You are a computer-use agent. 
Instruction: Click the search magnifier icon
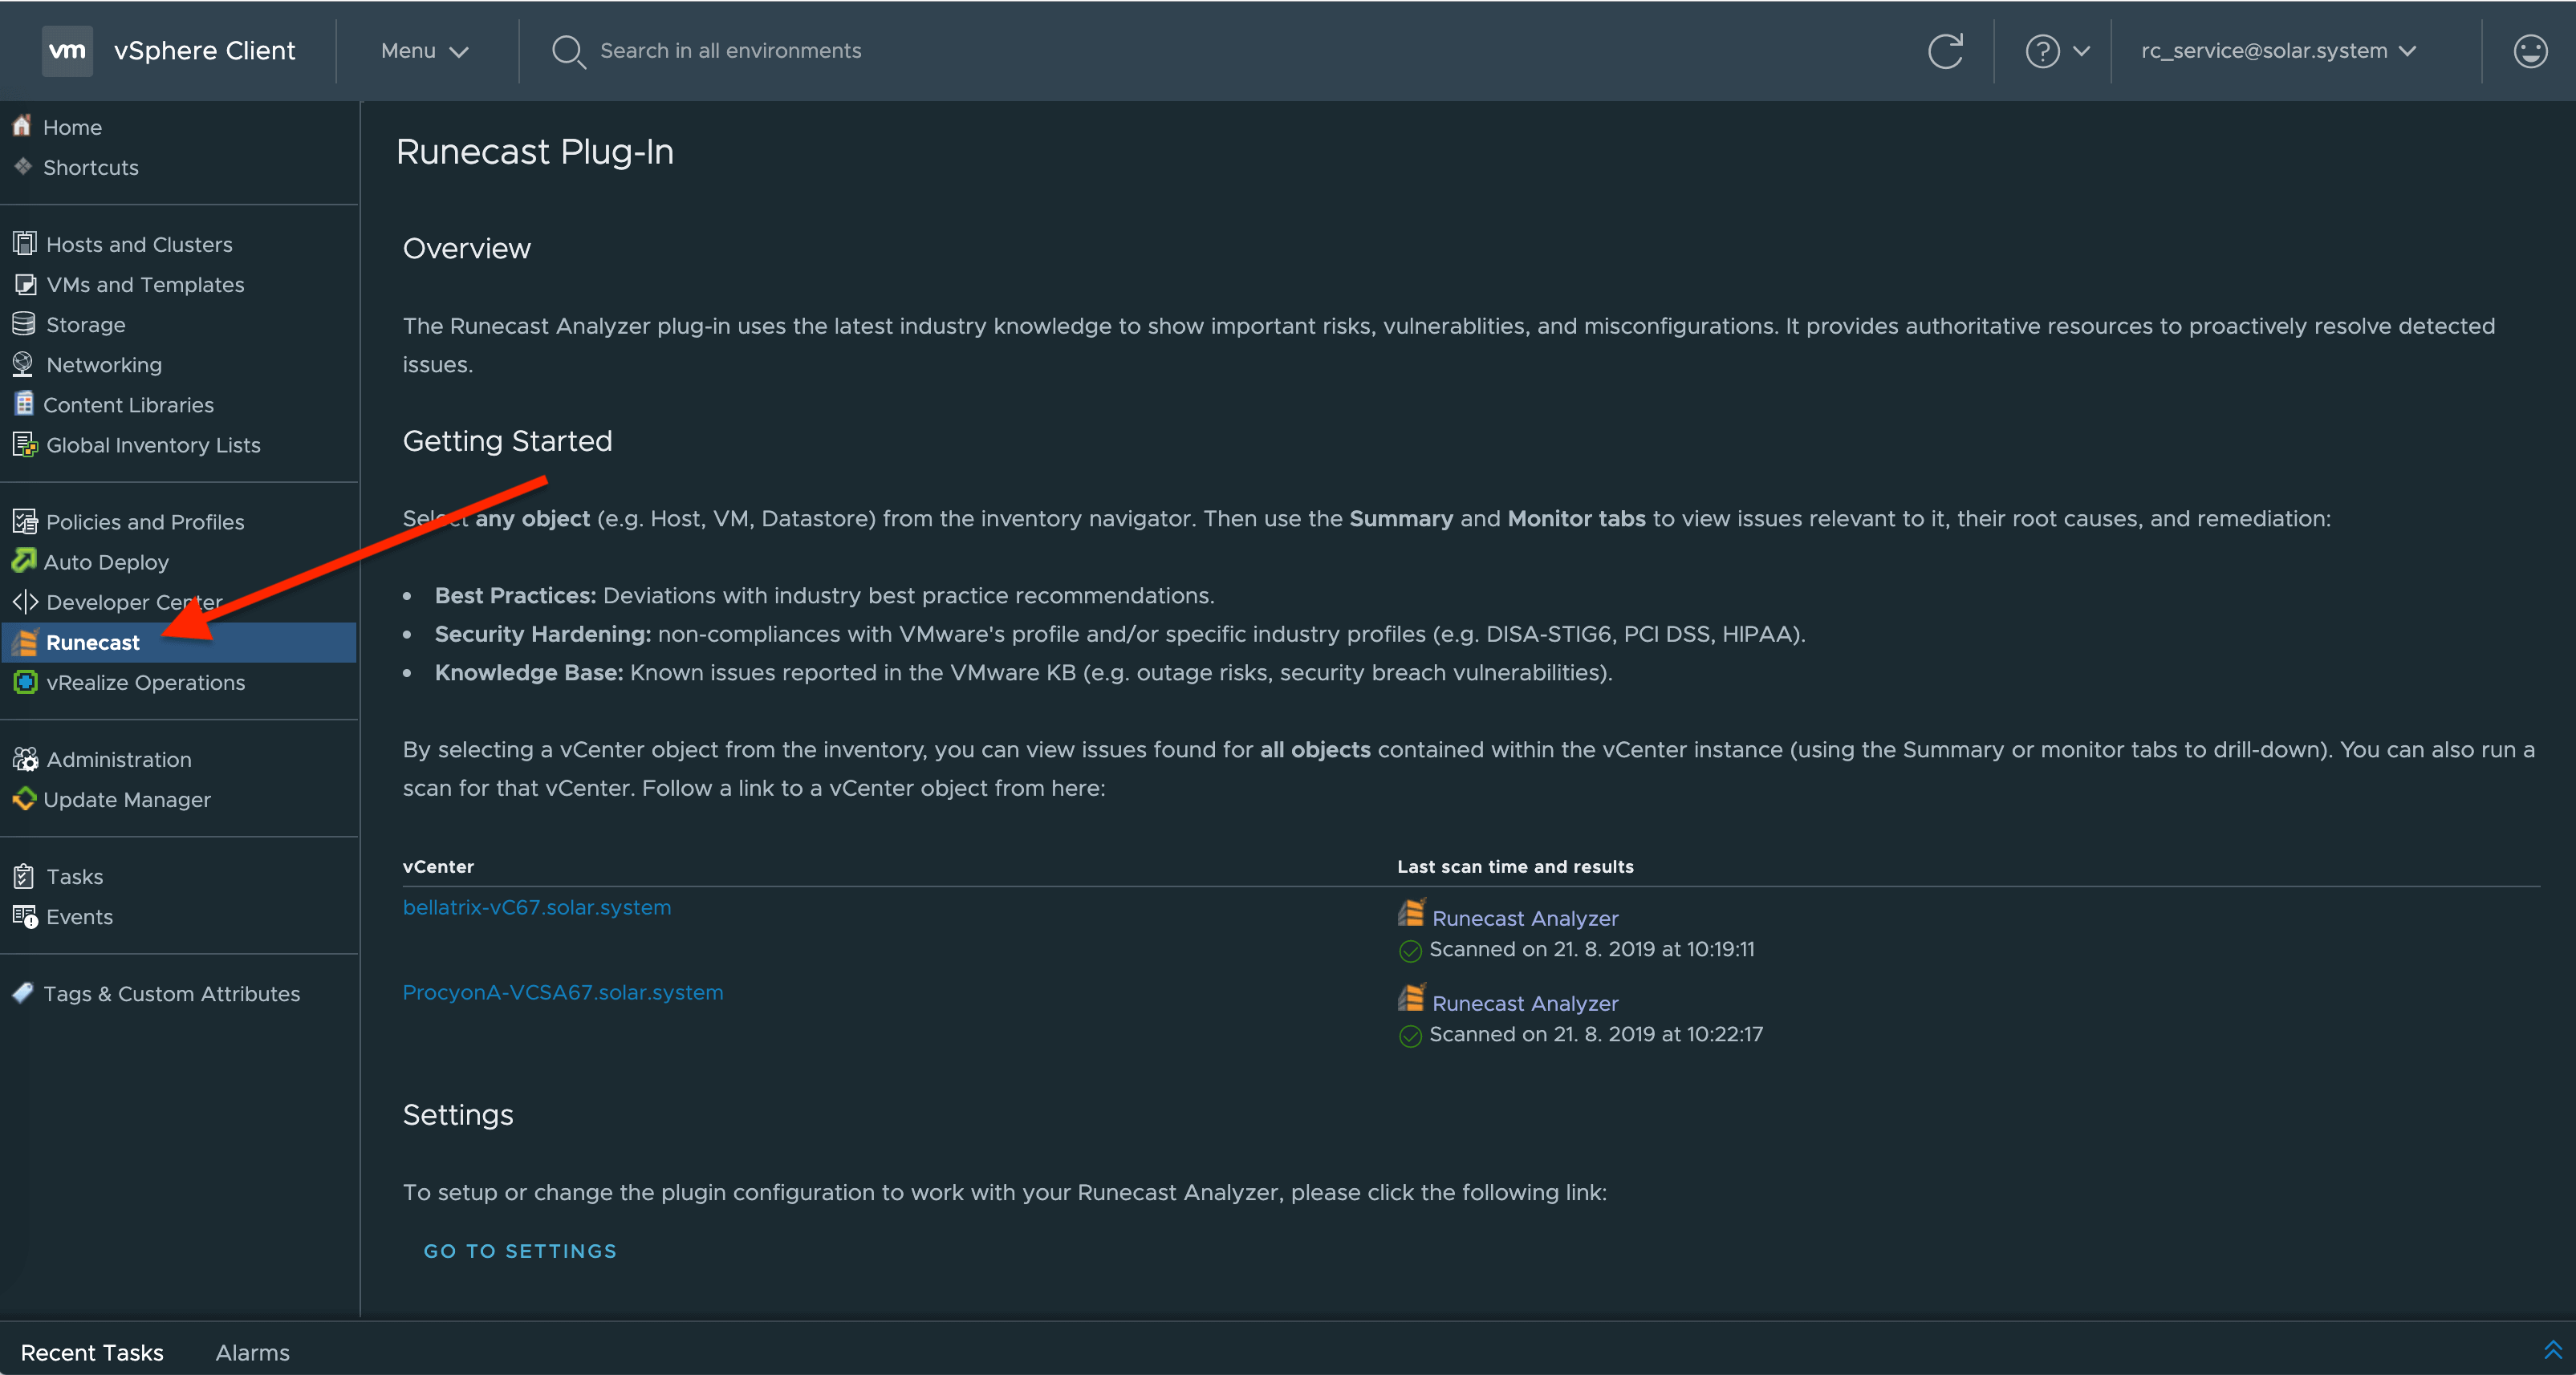click(x=568, y=51)
